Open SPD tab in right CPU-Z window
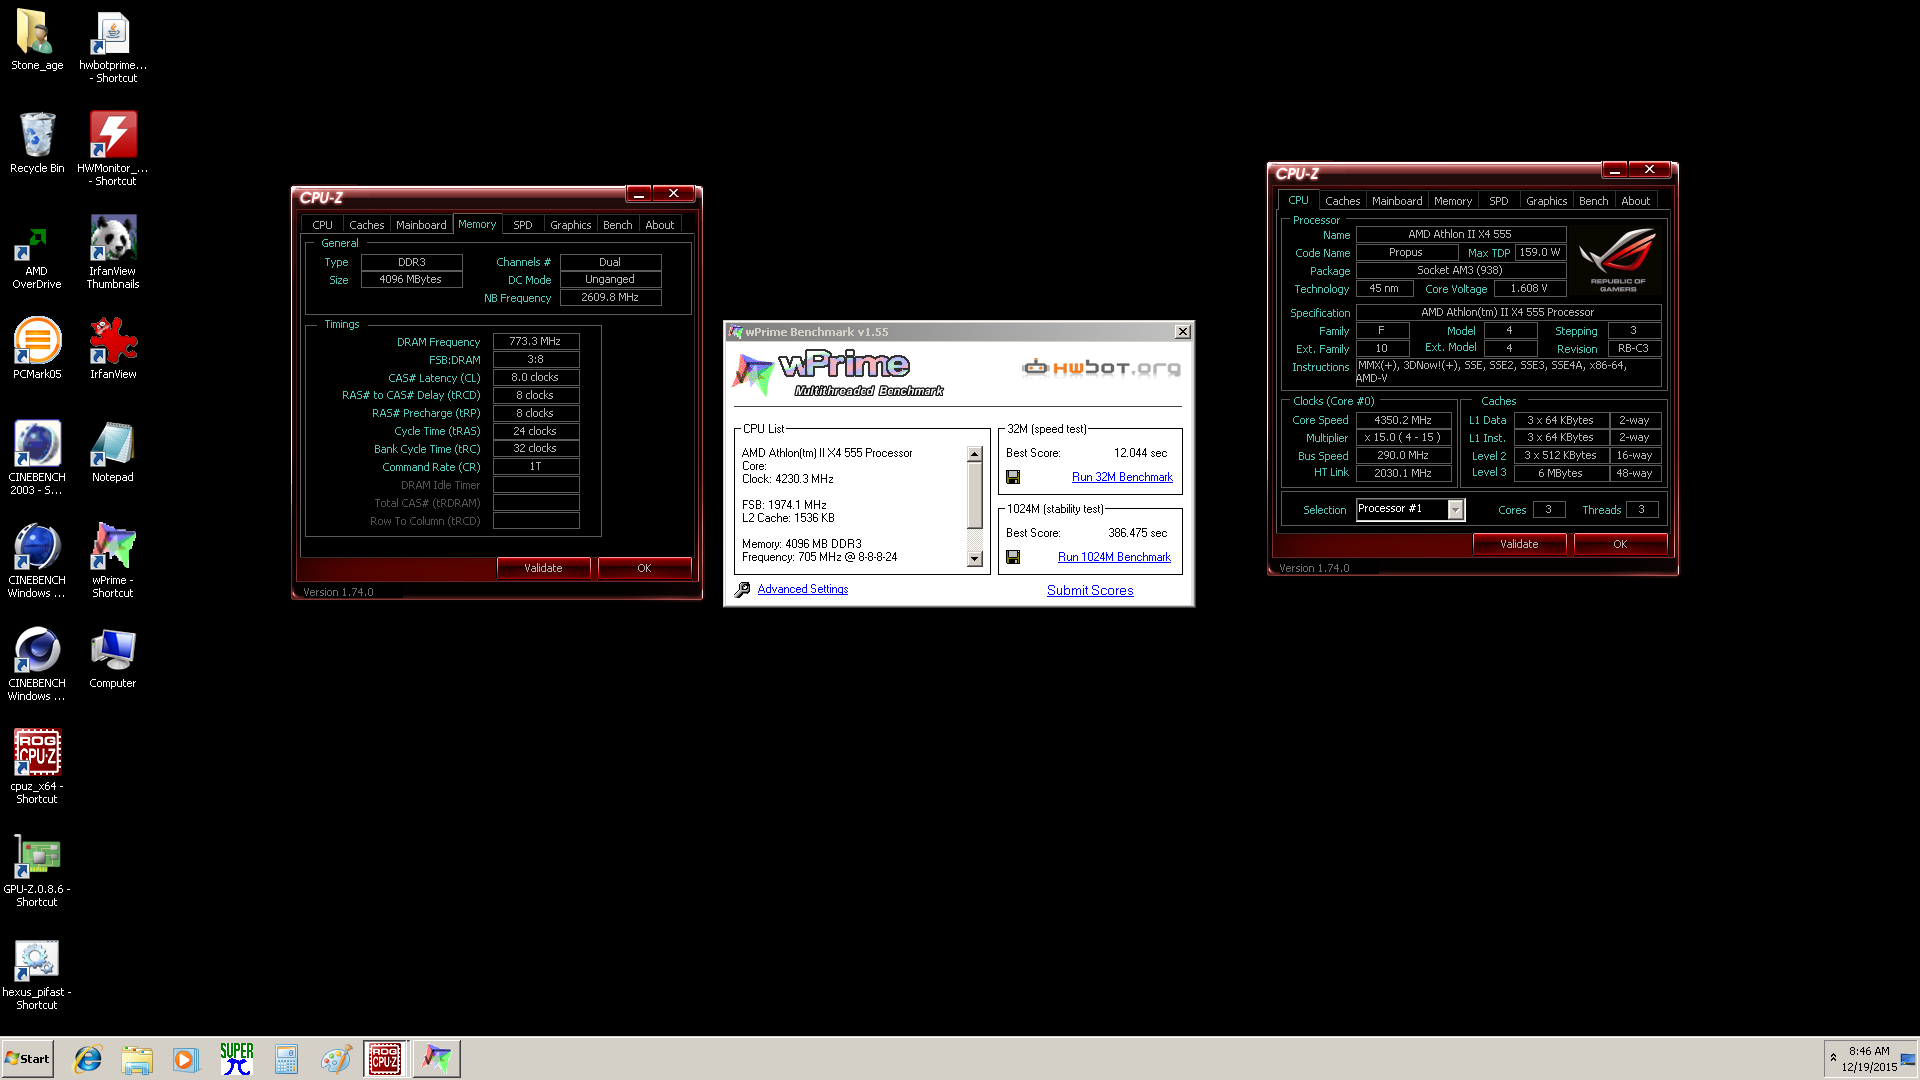Image resolution: width=1920 pixels, height=1080 pixels. (1498, 201)
